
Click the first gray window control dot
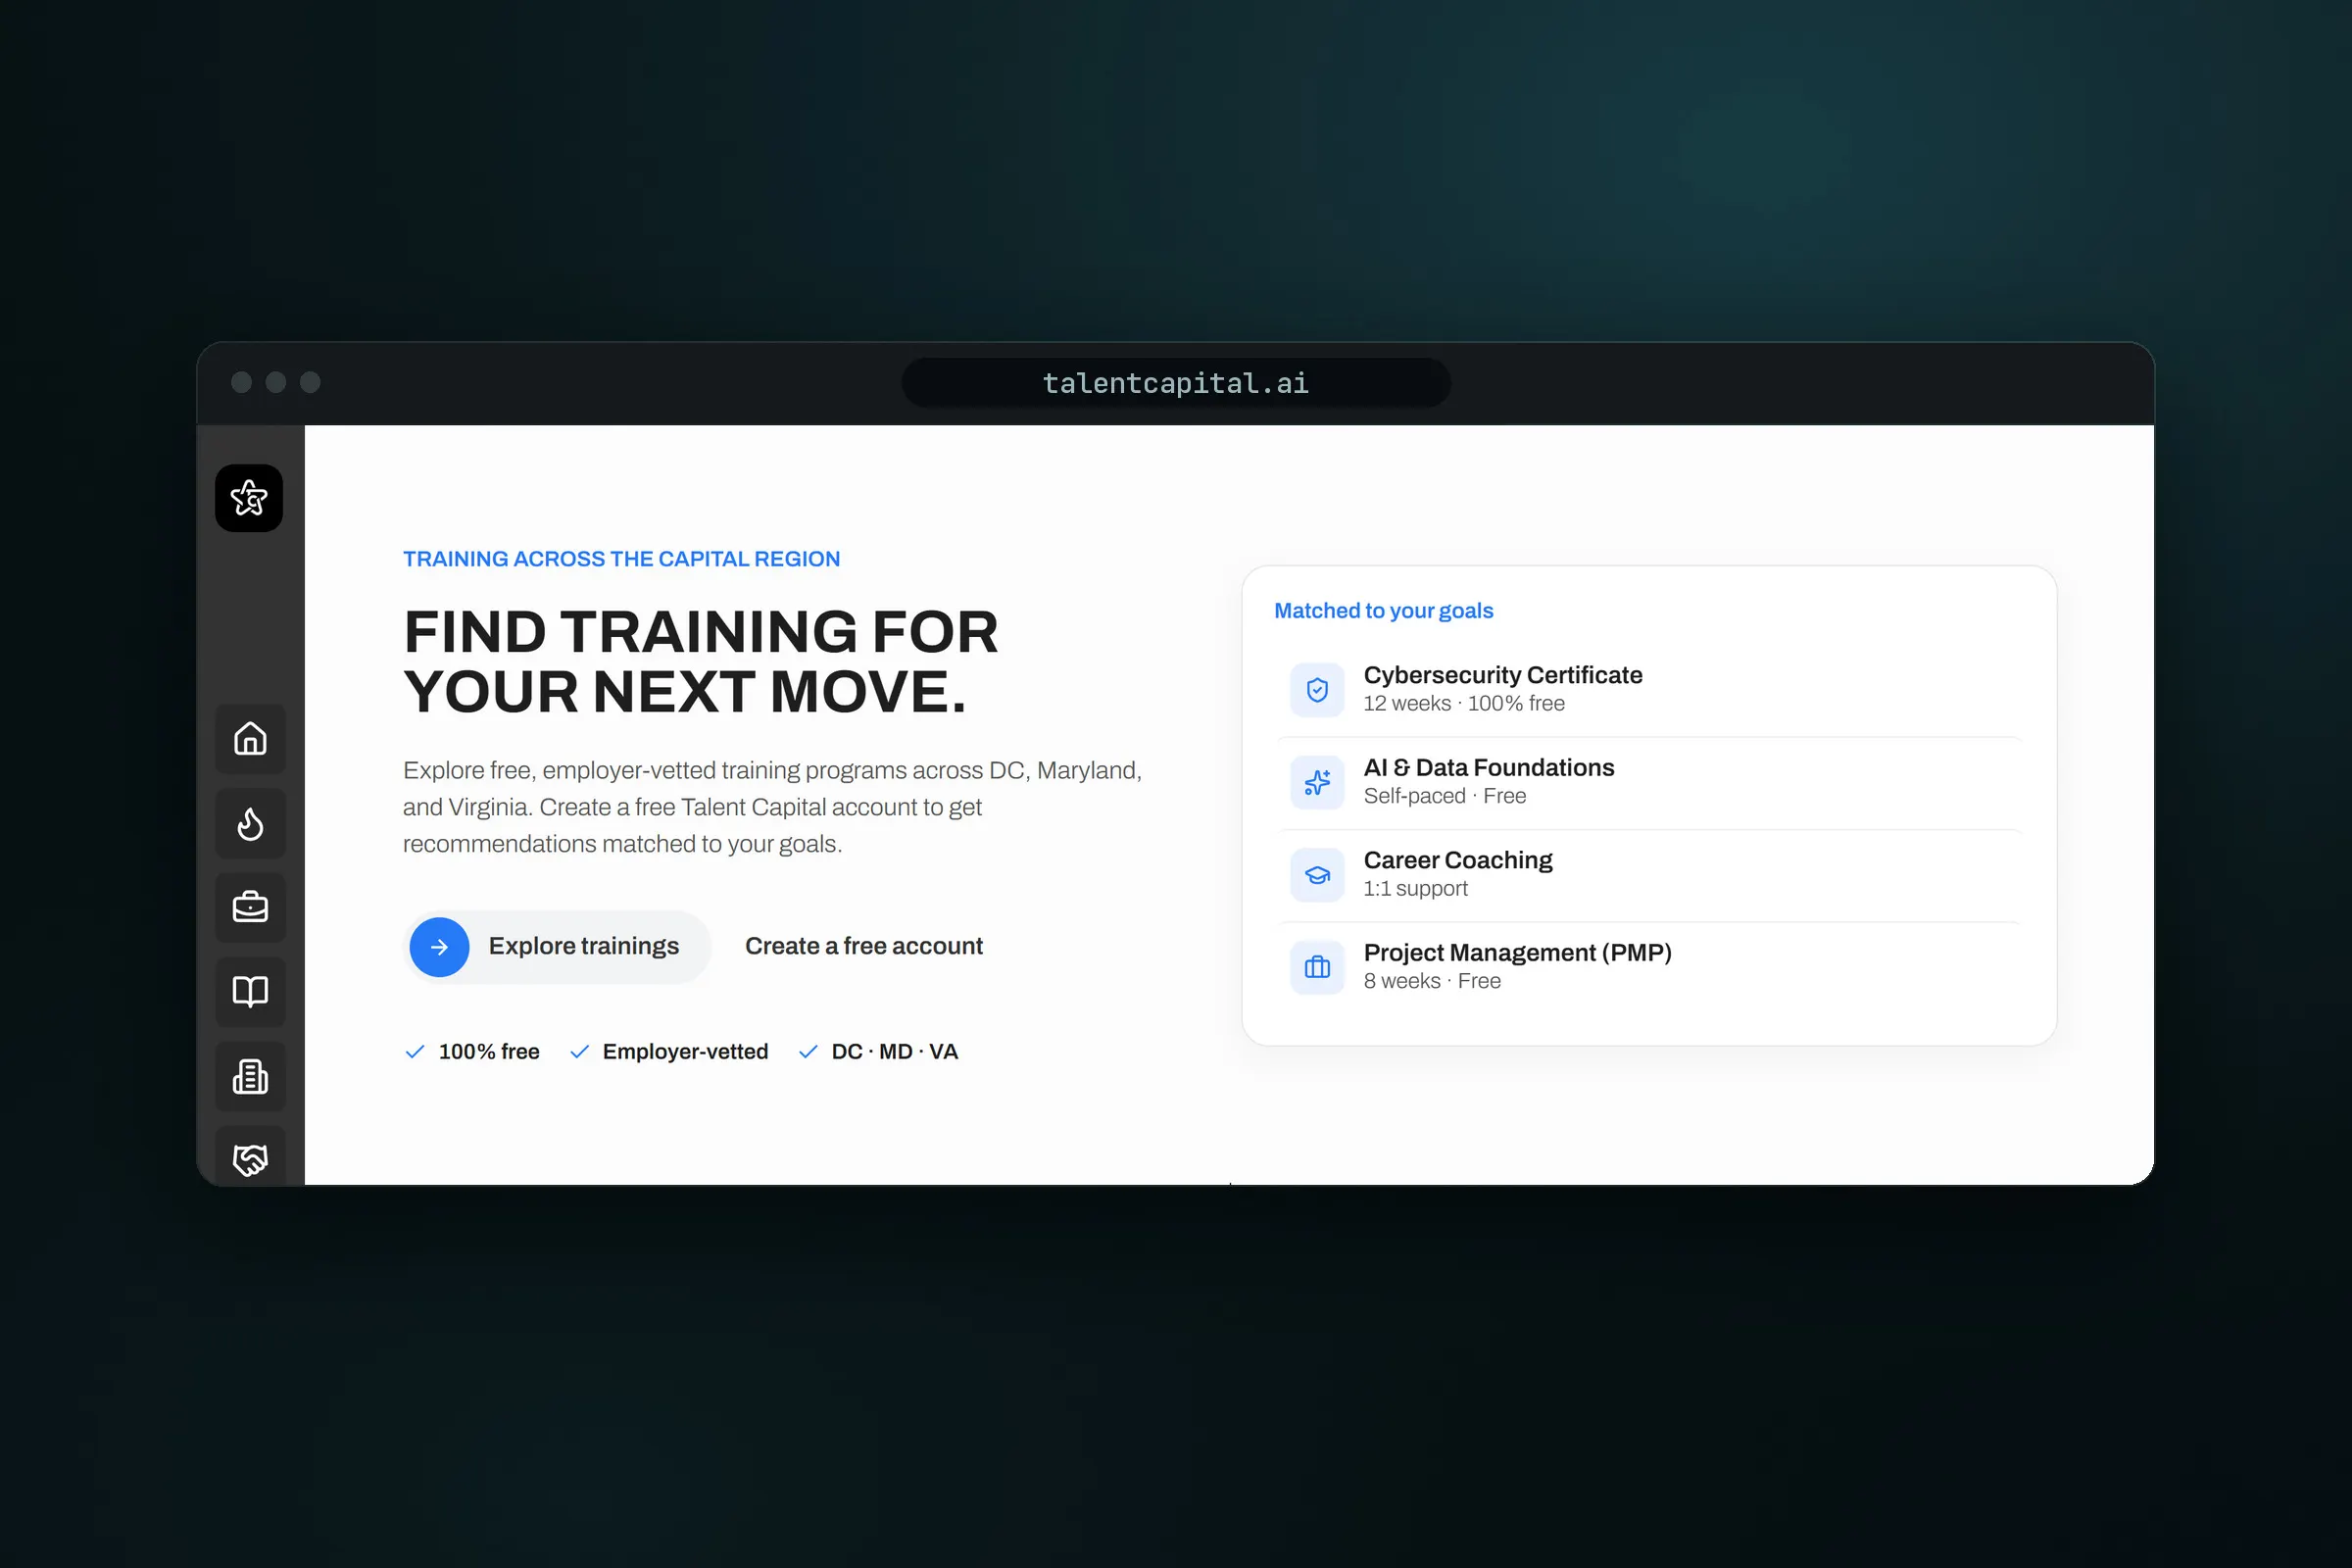241,382
